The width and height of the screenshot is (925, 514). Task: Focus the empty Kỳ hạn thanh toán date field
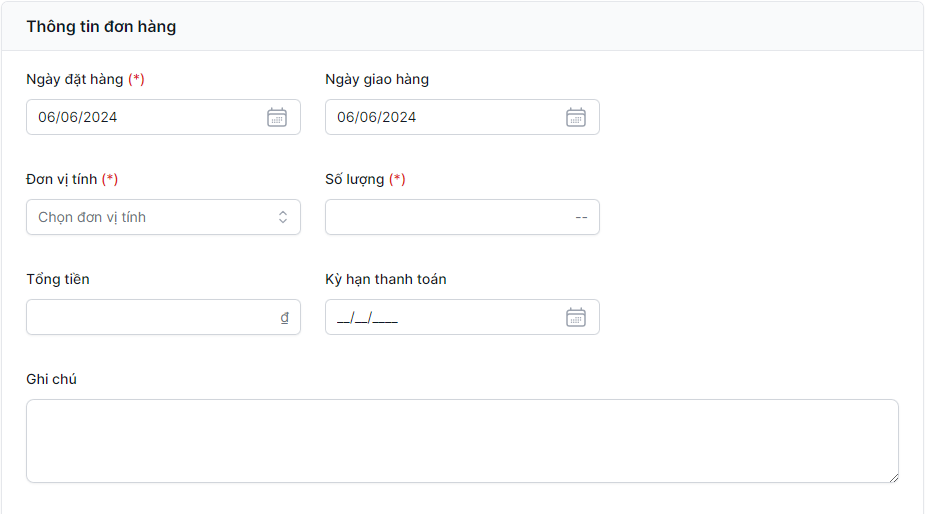[x=440, y=317]
